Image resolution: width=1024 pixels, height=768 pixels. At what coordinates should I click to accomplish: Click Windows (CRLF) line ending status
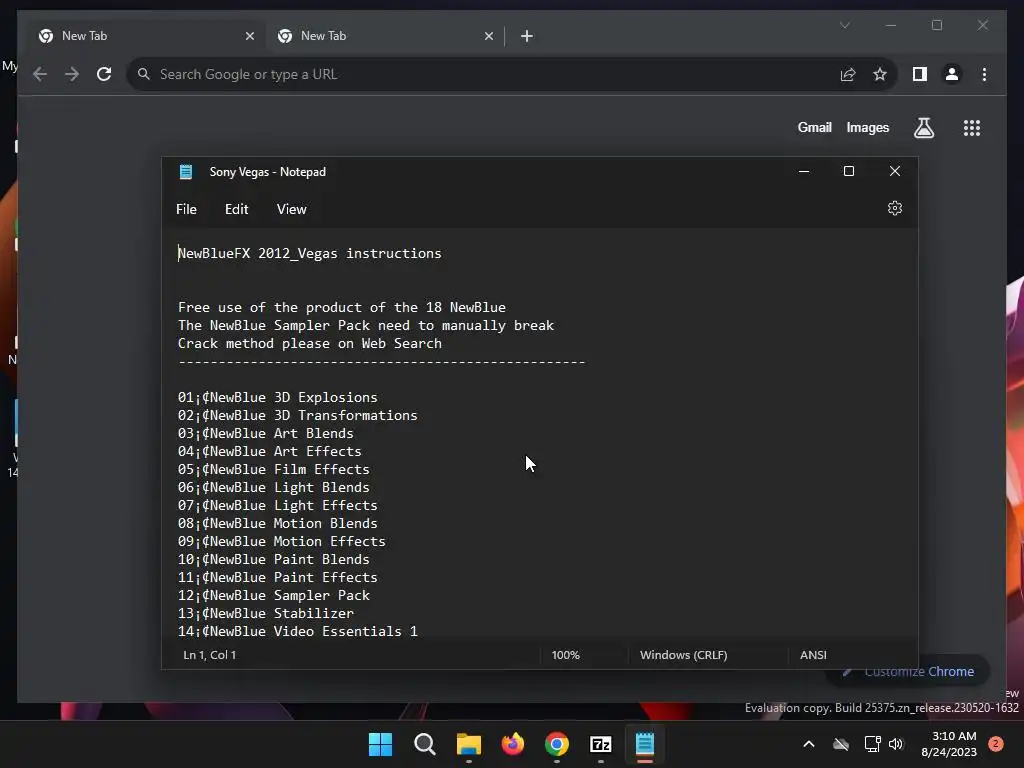click(683, 655)
